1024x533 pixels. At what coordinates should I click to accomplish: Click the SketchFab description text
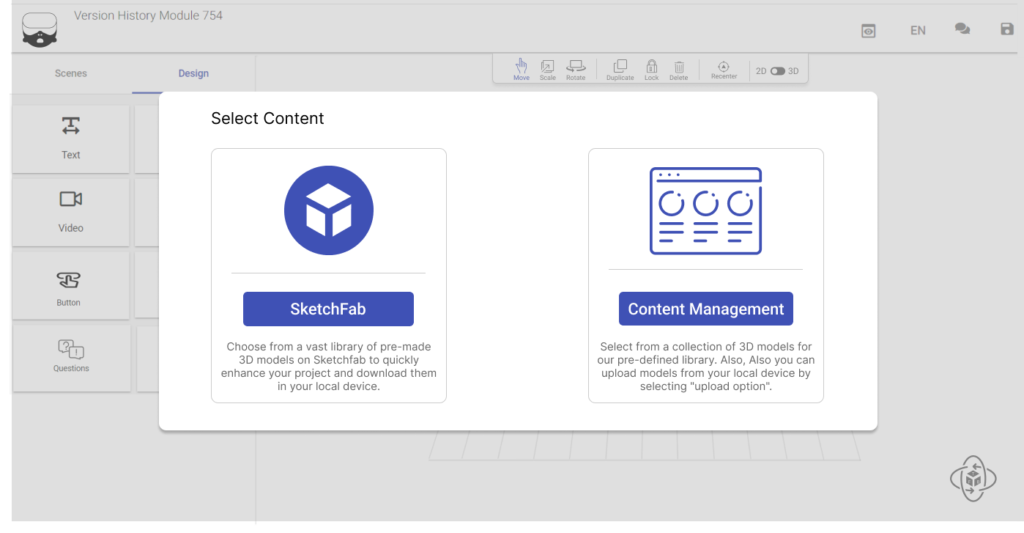328,366
